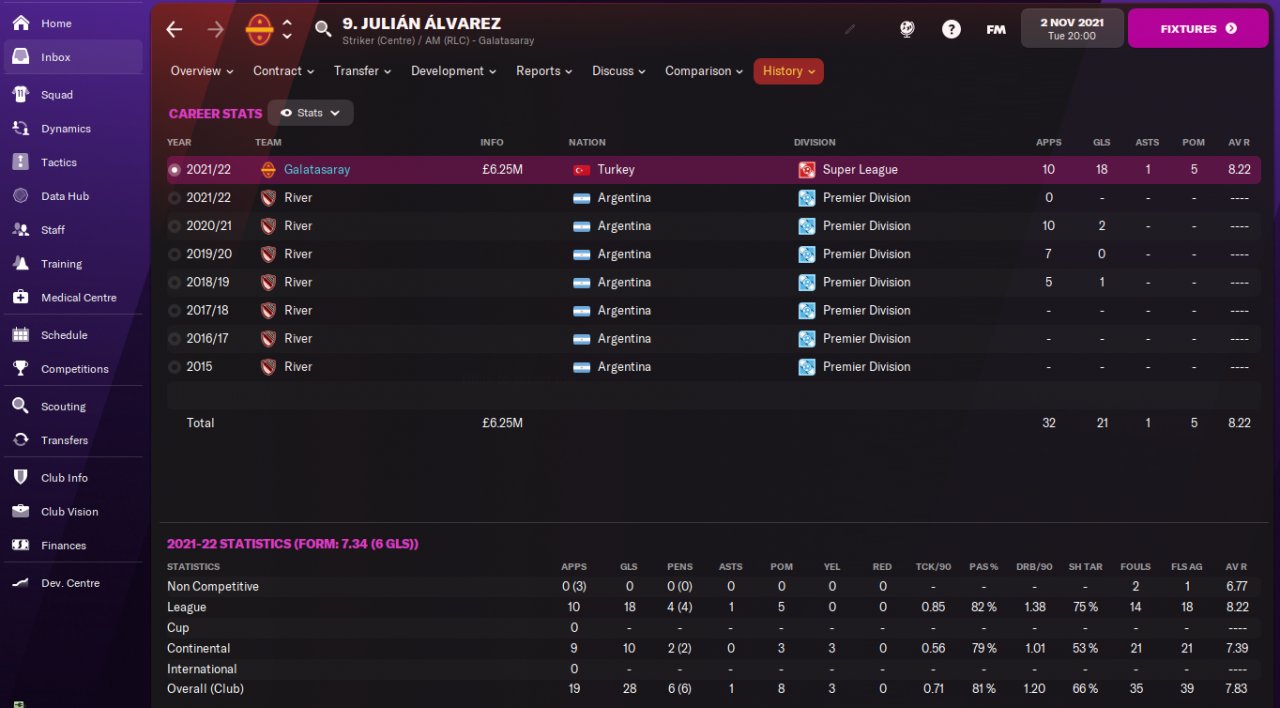Expand the Development dropdown menu
1280x708 pixels.
tap(455, 71)
